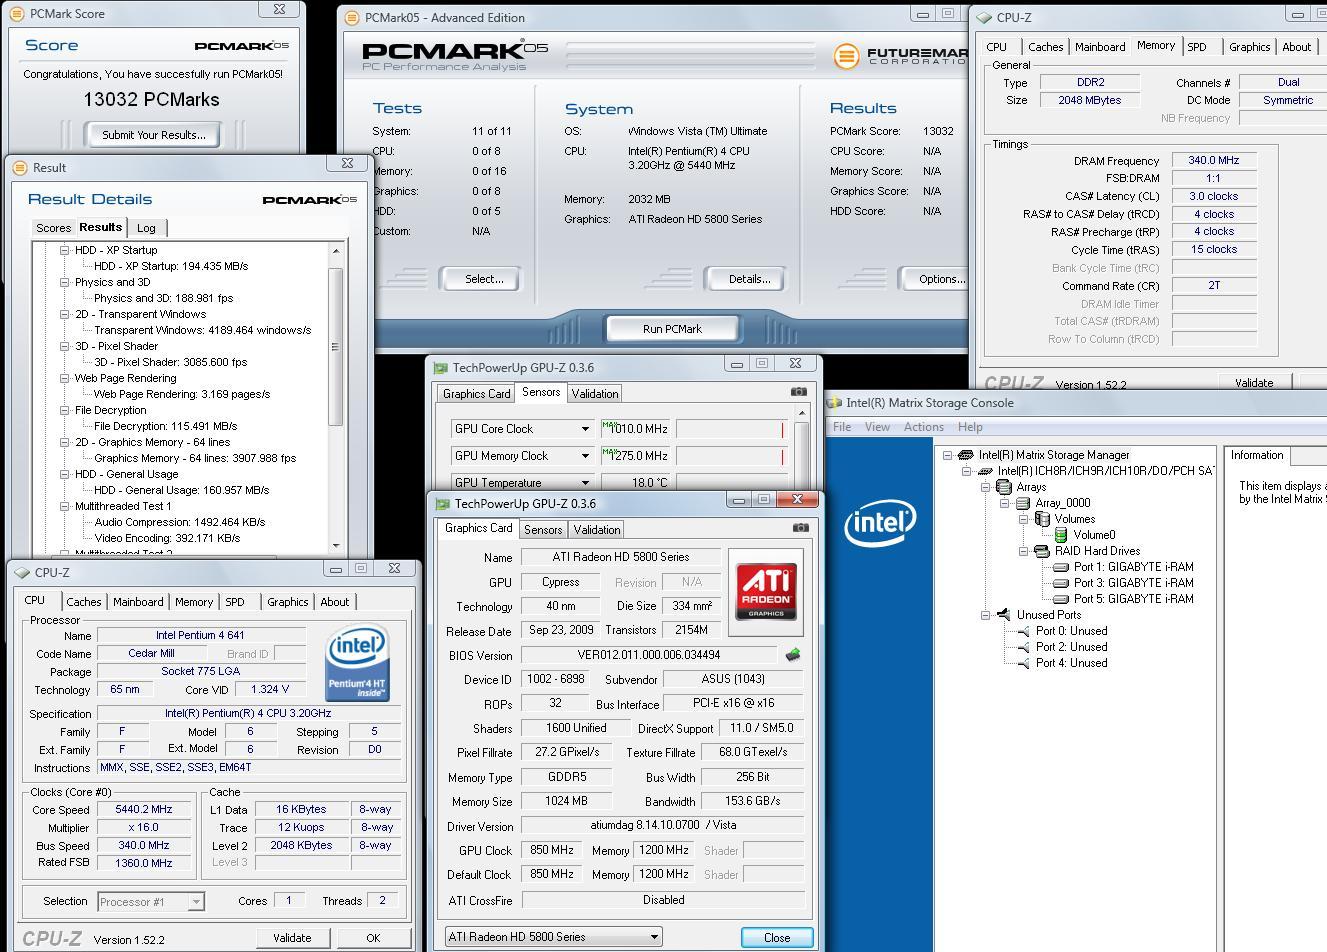1327x952 pixels.
Task: Click the camera icon in GPU-Z Sensors window
Action: pos(798,392)
